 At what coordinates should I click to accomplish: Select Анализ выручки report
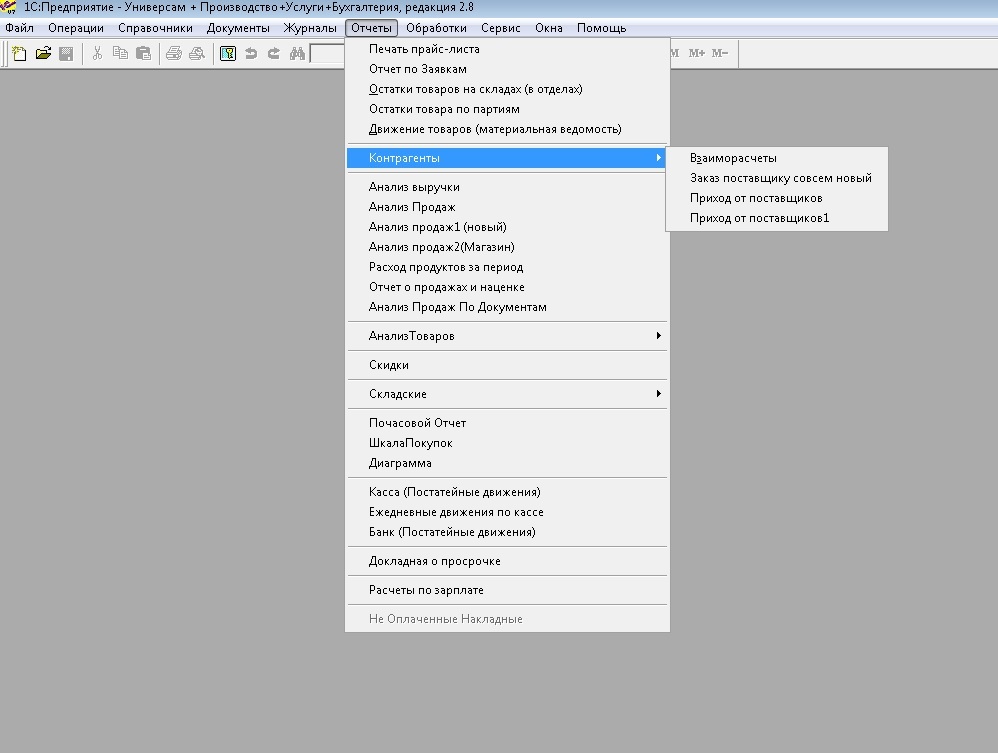(507, 187)
